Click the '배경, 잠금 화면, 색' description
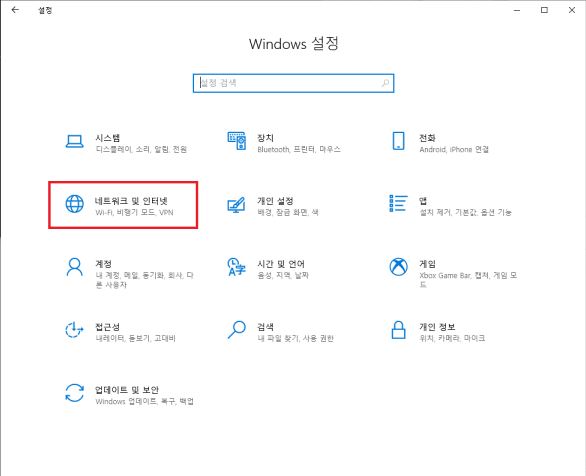The image size is (586, 476). [x=288, y=212]
